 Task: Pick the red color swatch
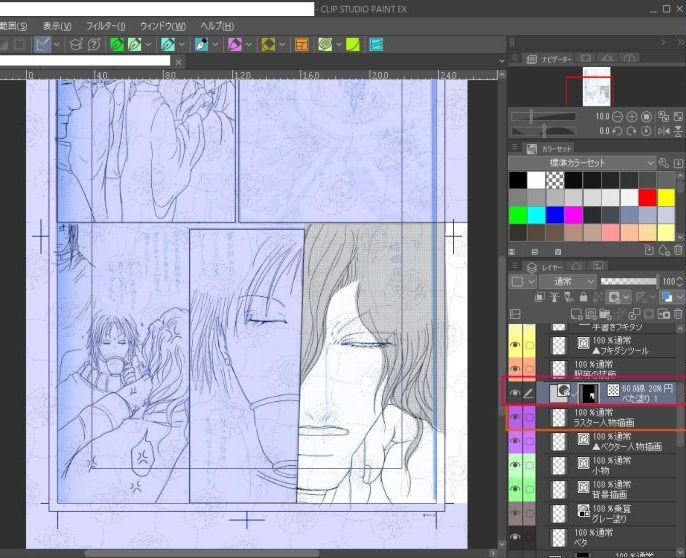click(646, 197)
